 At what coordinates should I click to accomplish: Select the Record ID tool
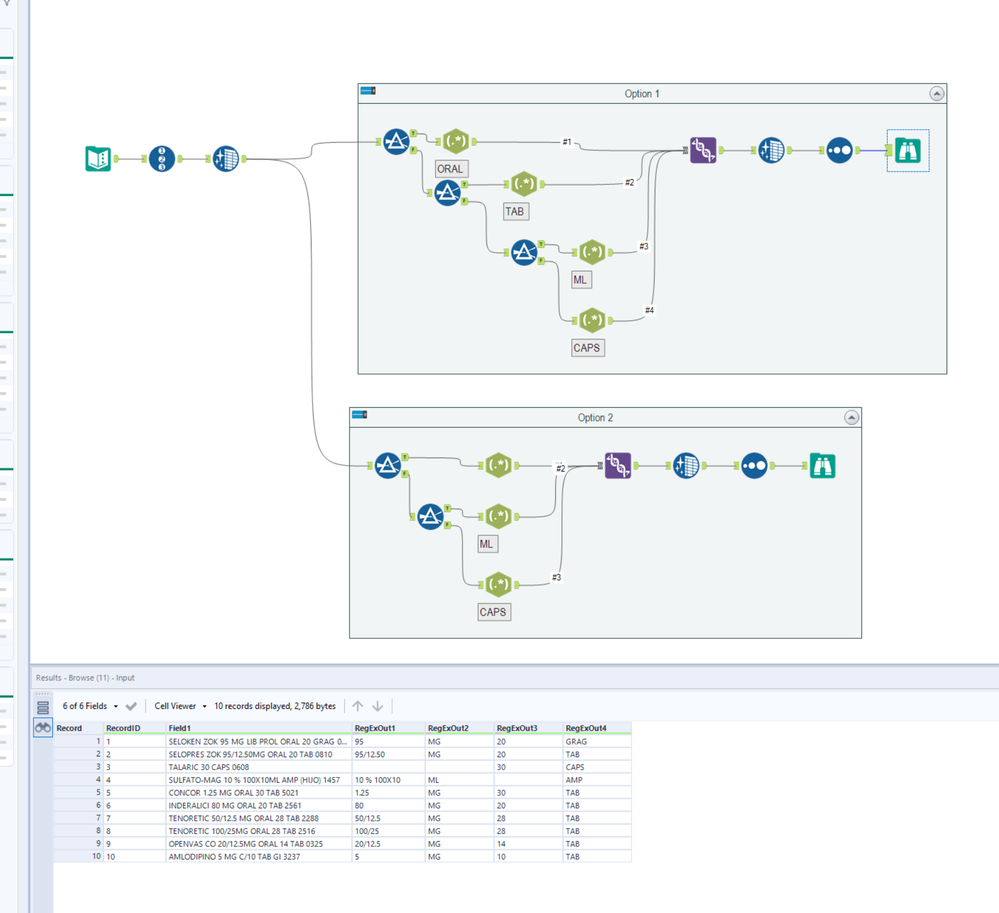coord(162,159)
